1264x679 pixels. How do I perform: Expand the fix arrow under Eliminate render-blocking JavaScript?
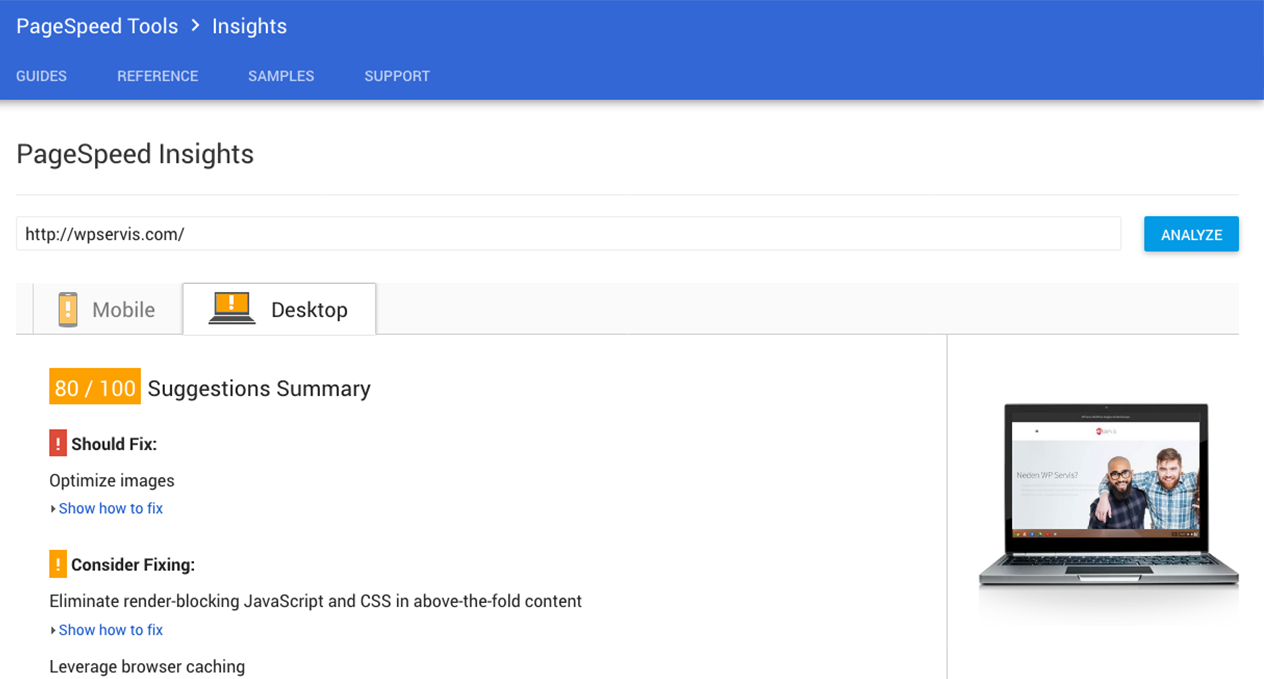pyautogui.click(x=53, y=631)
